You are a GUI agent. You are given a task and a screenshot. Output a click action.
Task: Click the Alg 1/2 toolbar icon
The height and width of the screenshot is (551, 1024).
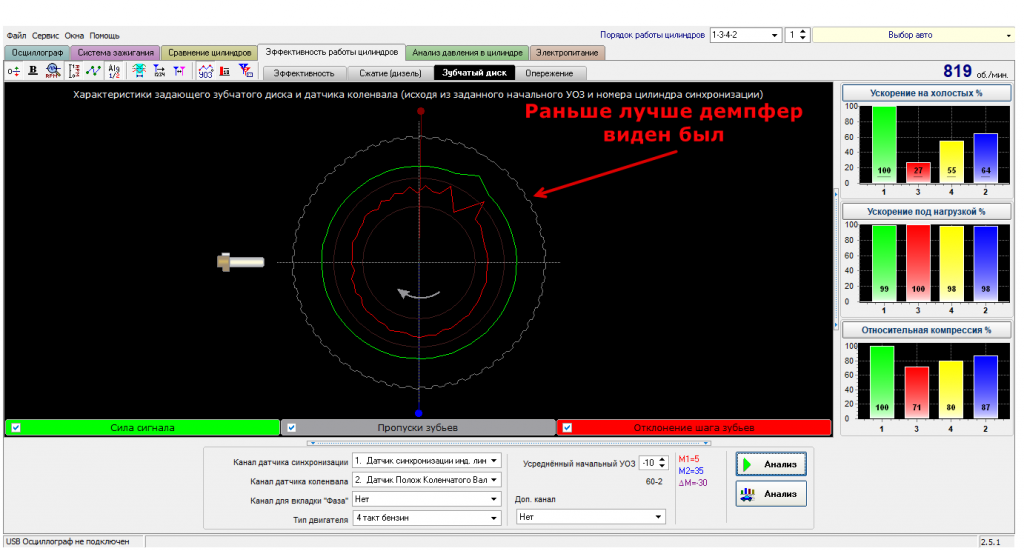point(114,71)
